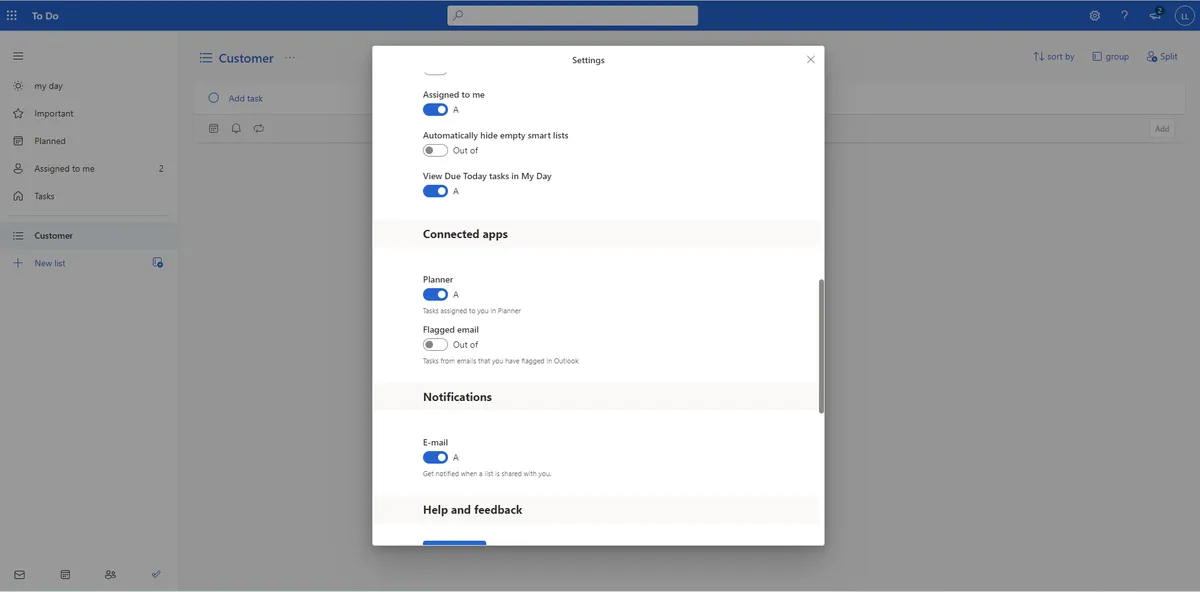Toggle the Flagged email switch
1200x592 pixels.
coord(435,344)
